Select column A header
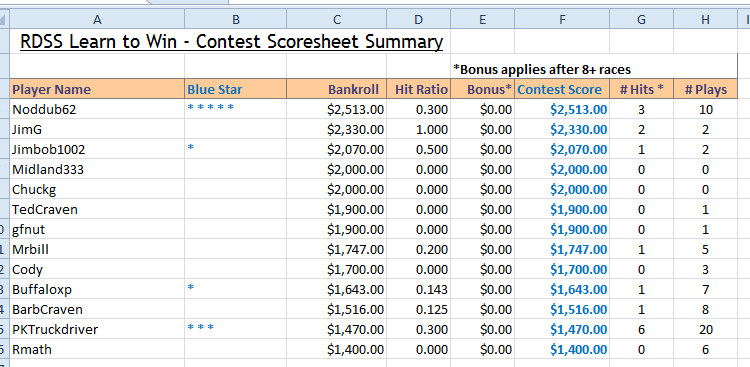The height and width of the screenshot is (367, 750). 97,19
